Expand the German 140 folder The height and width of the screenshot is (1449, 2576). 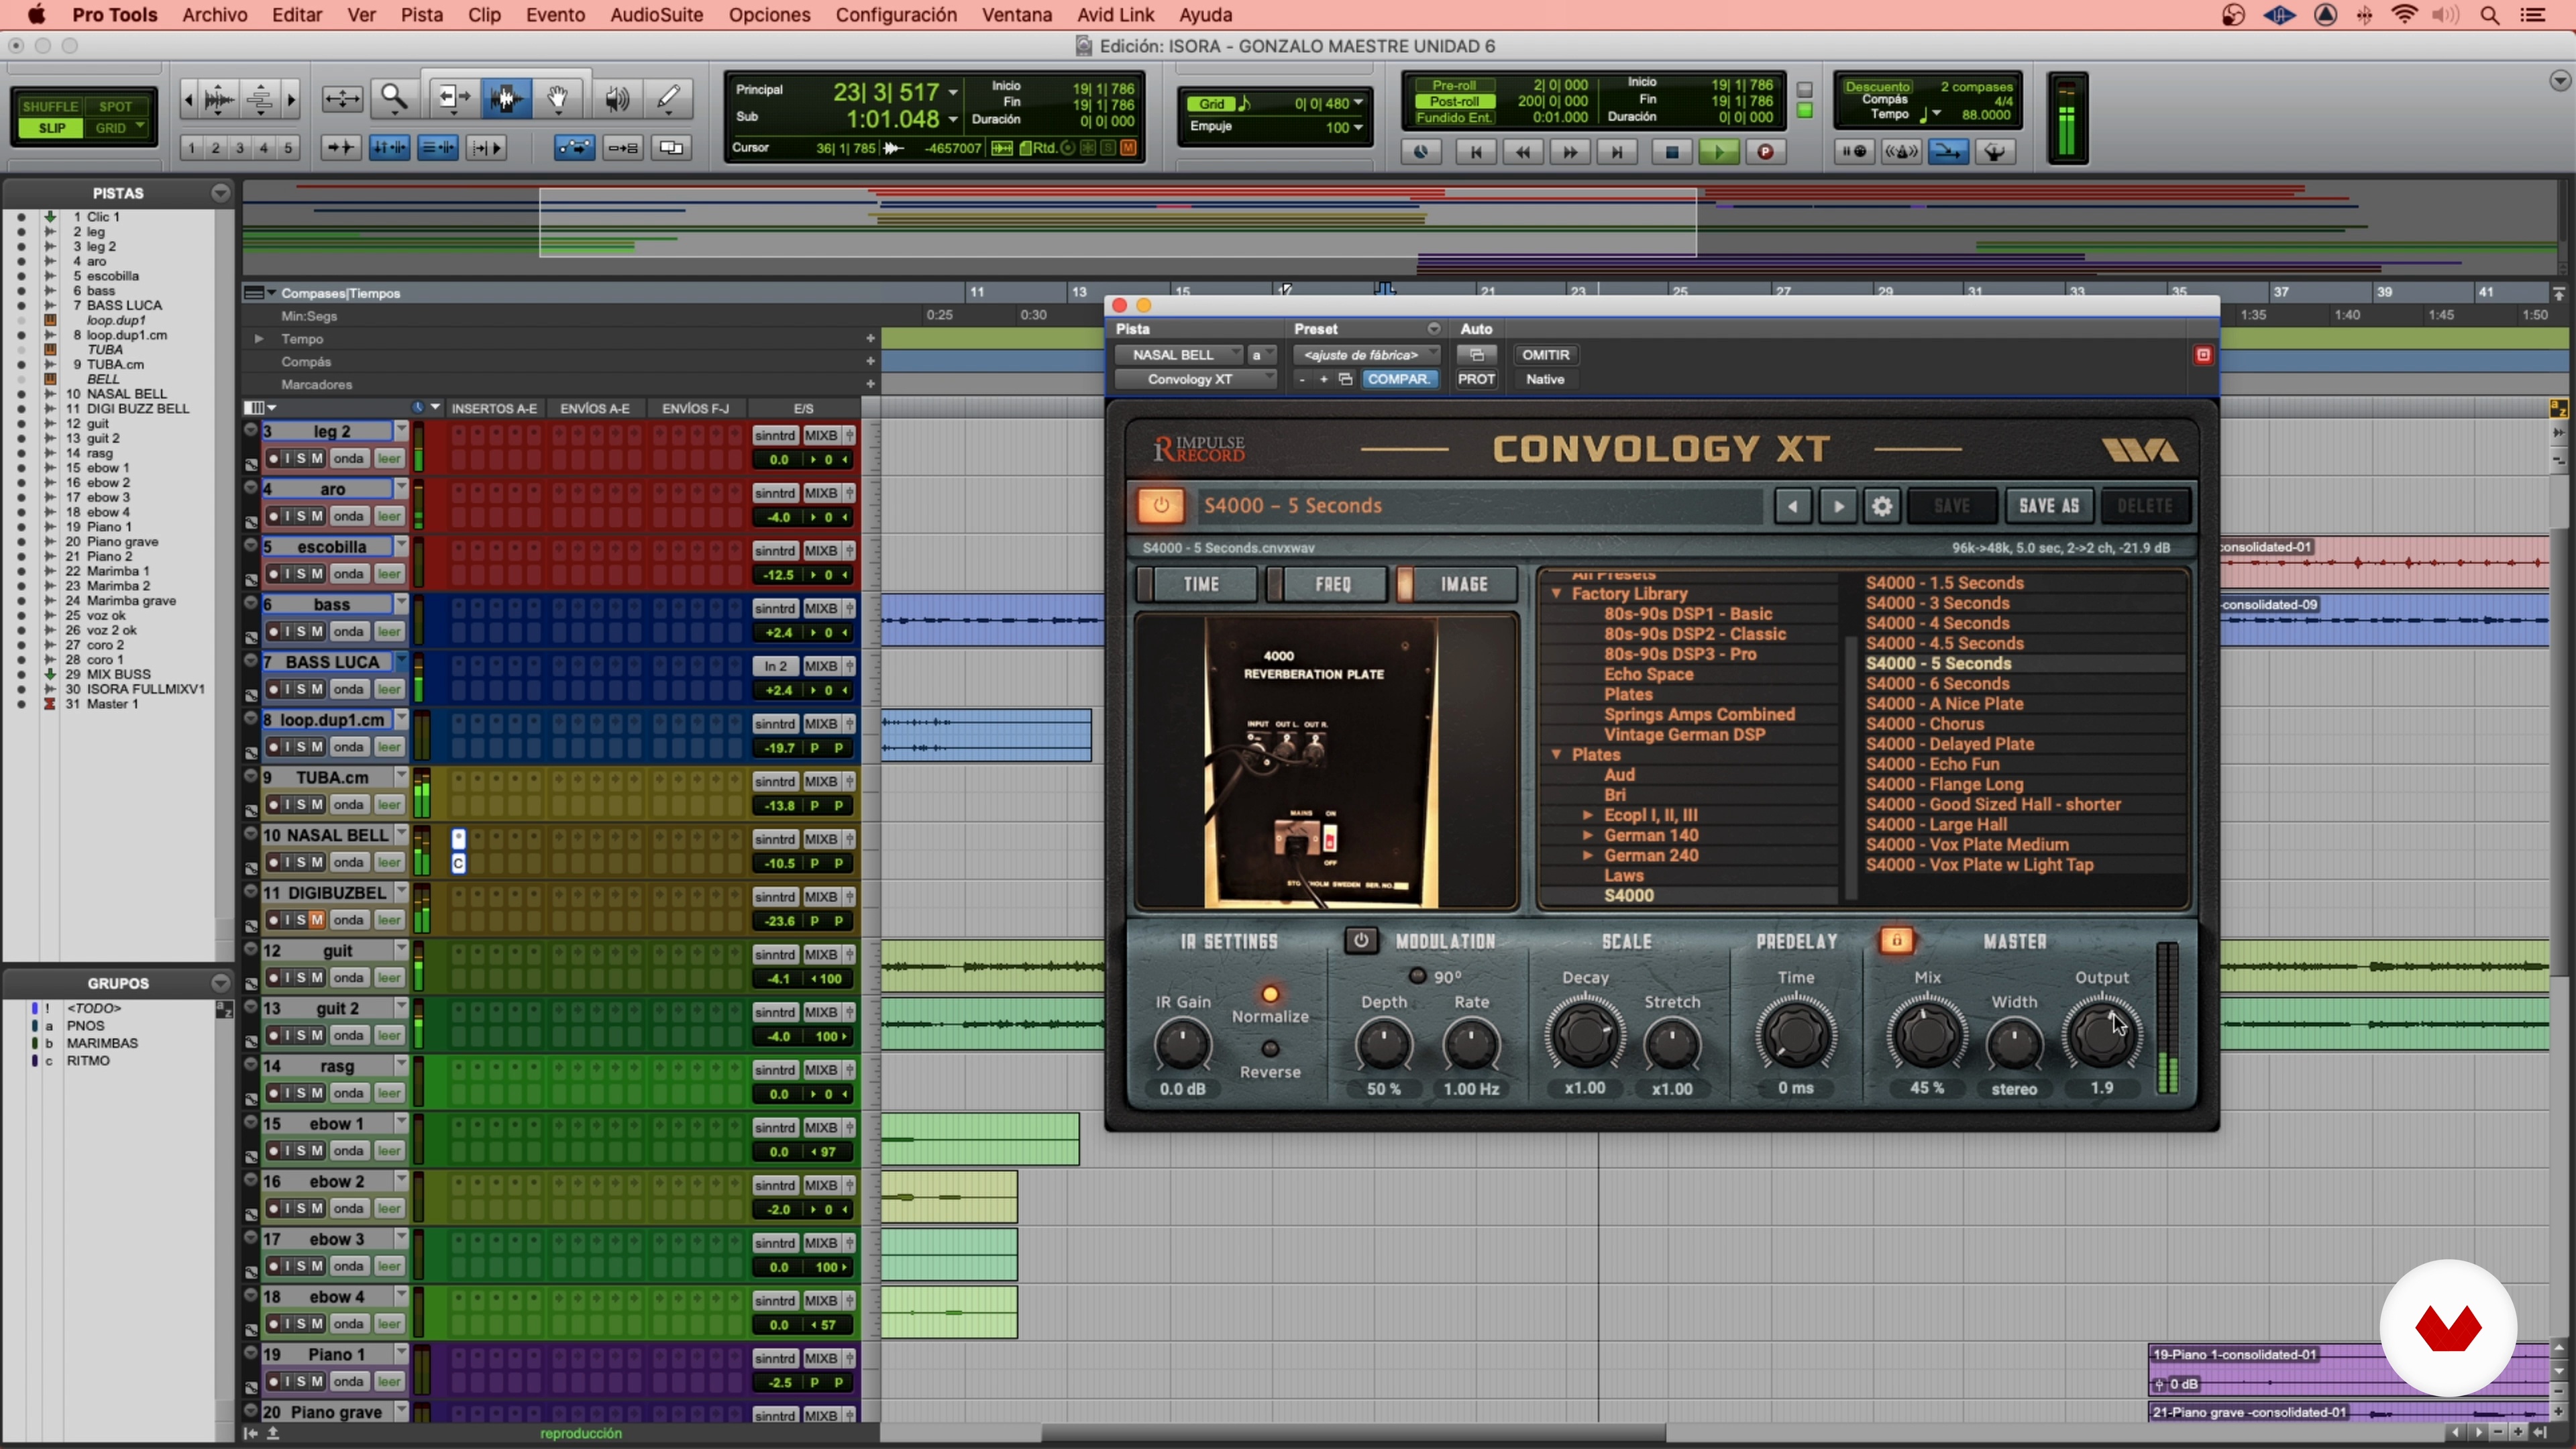(x=1588, y=835)
